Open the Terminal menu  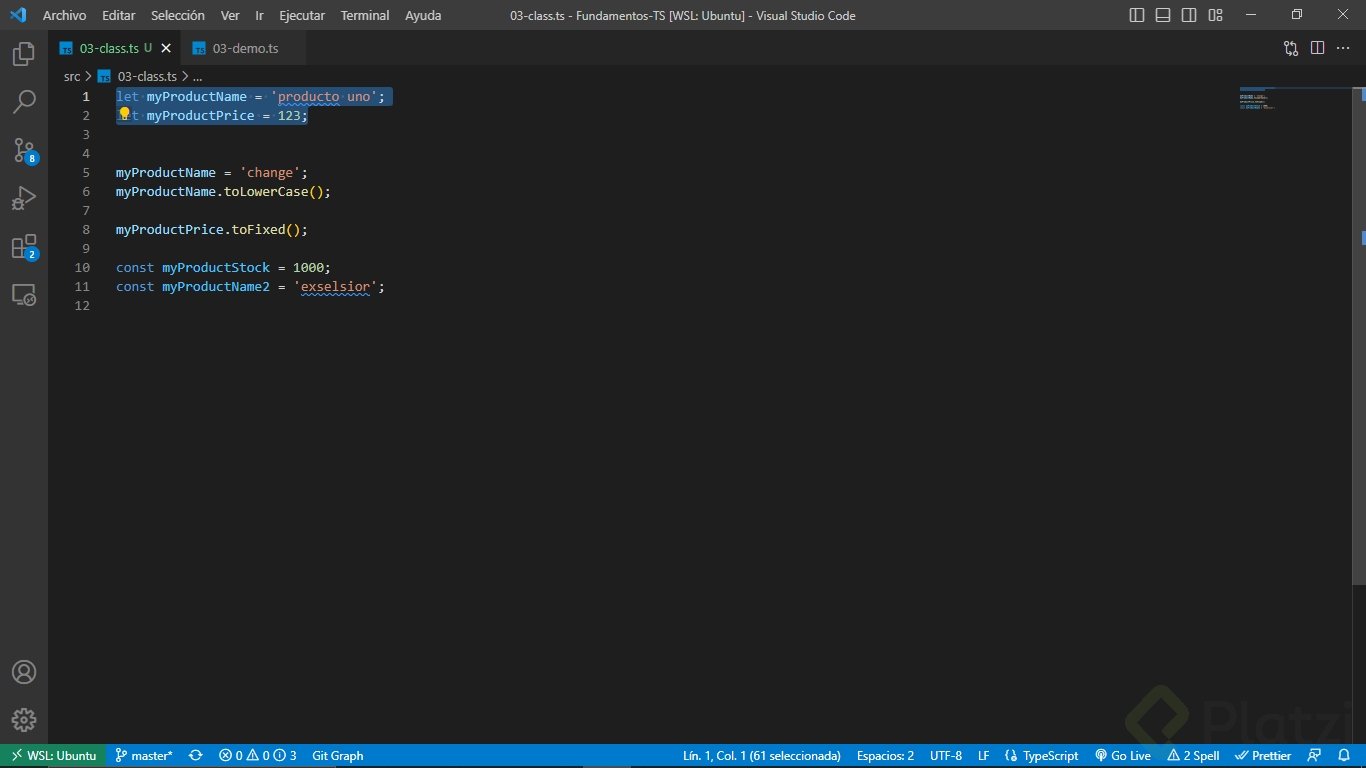click(364, 15)
